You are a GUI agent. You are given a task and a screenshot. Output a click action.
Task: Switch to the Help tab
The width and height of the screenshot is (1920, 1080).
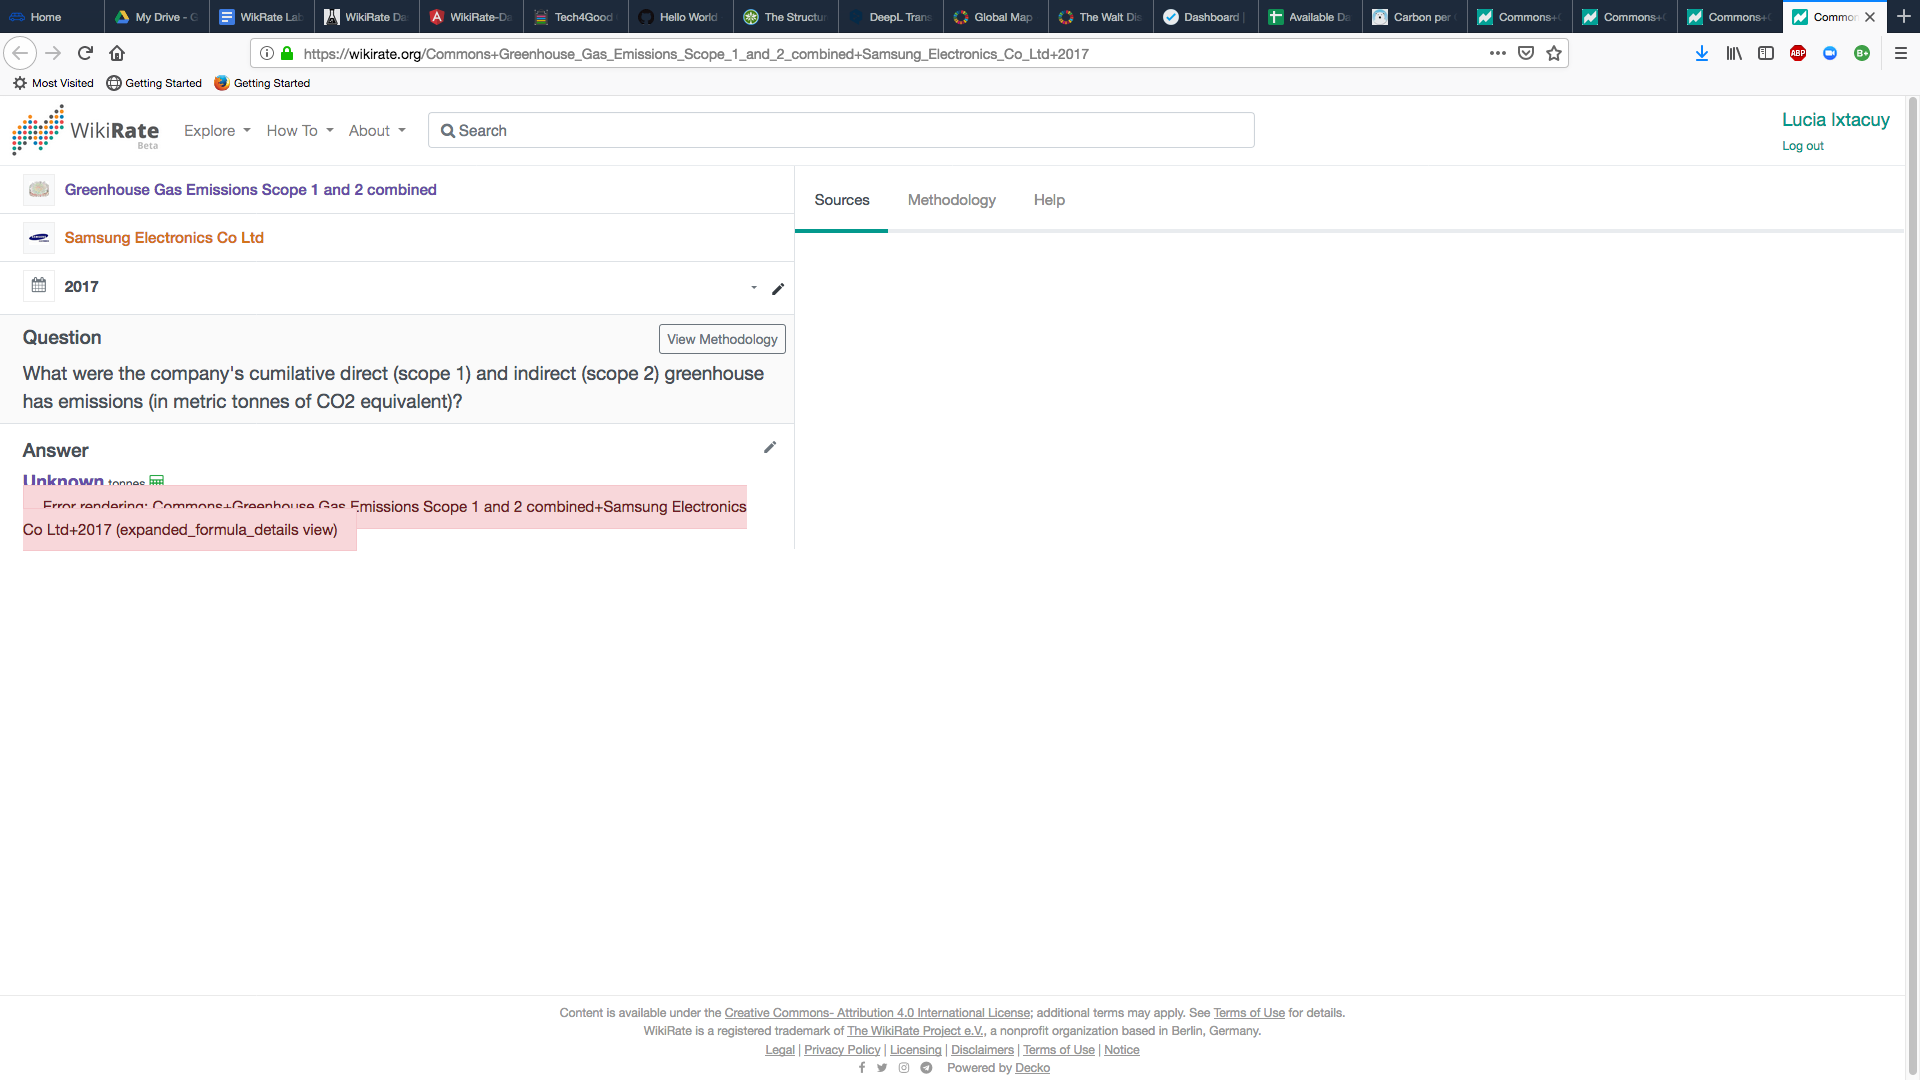(x=1049, y=200)
